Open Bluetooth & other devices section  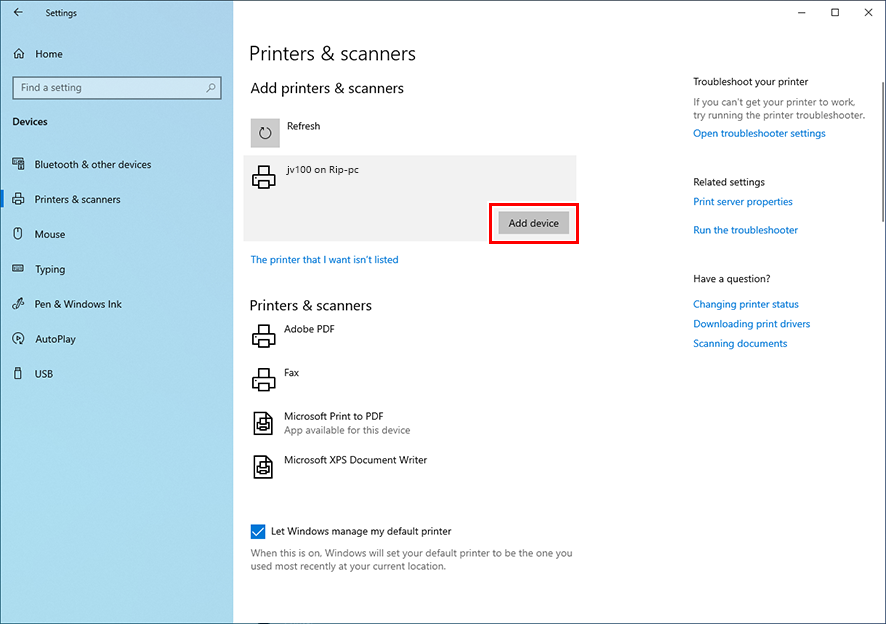[x=92, y=165]
